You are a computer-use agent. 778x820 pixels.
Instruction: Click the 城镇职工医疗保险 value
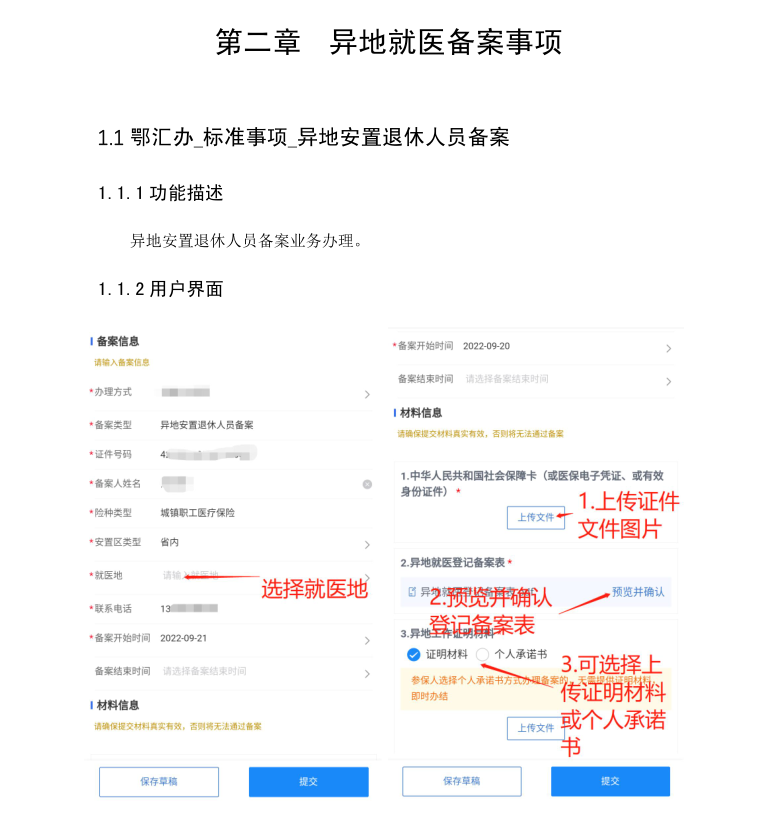(197, 512)
